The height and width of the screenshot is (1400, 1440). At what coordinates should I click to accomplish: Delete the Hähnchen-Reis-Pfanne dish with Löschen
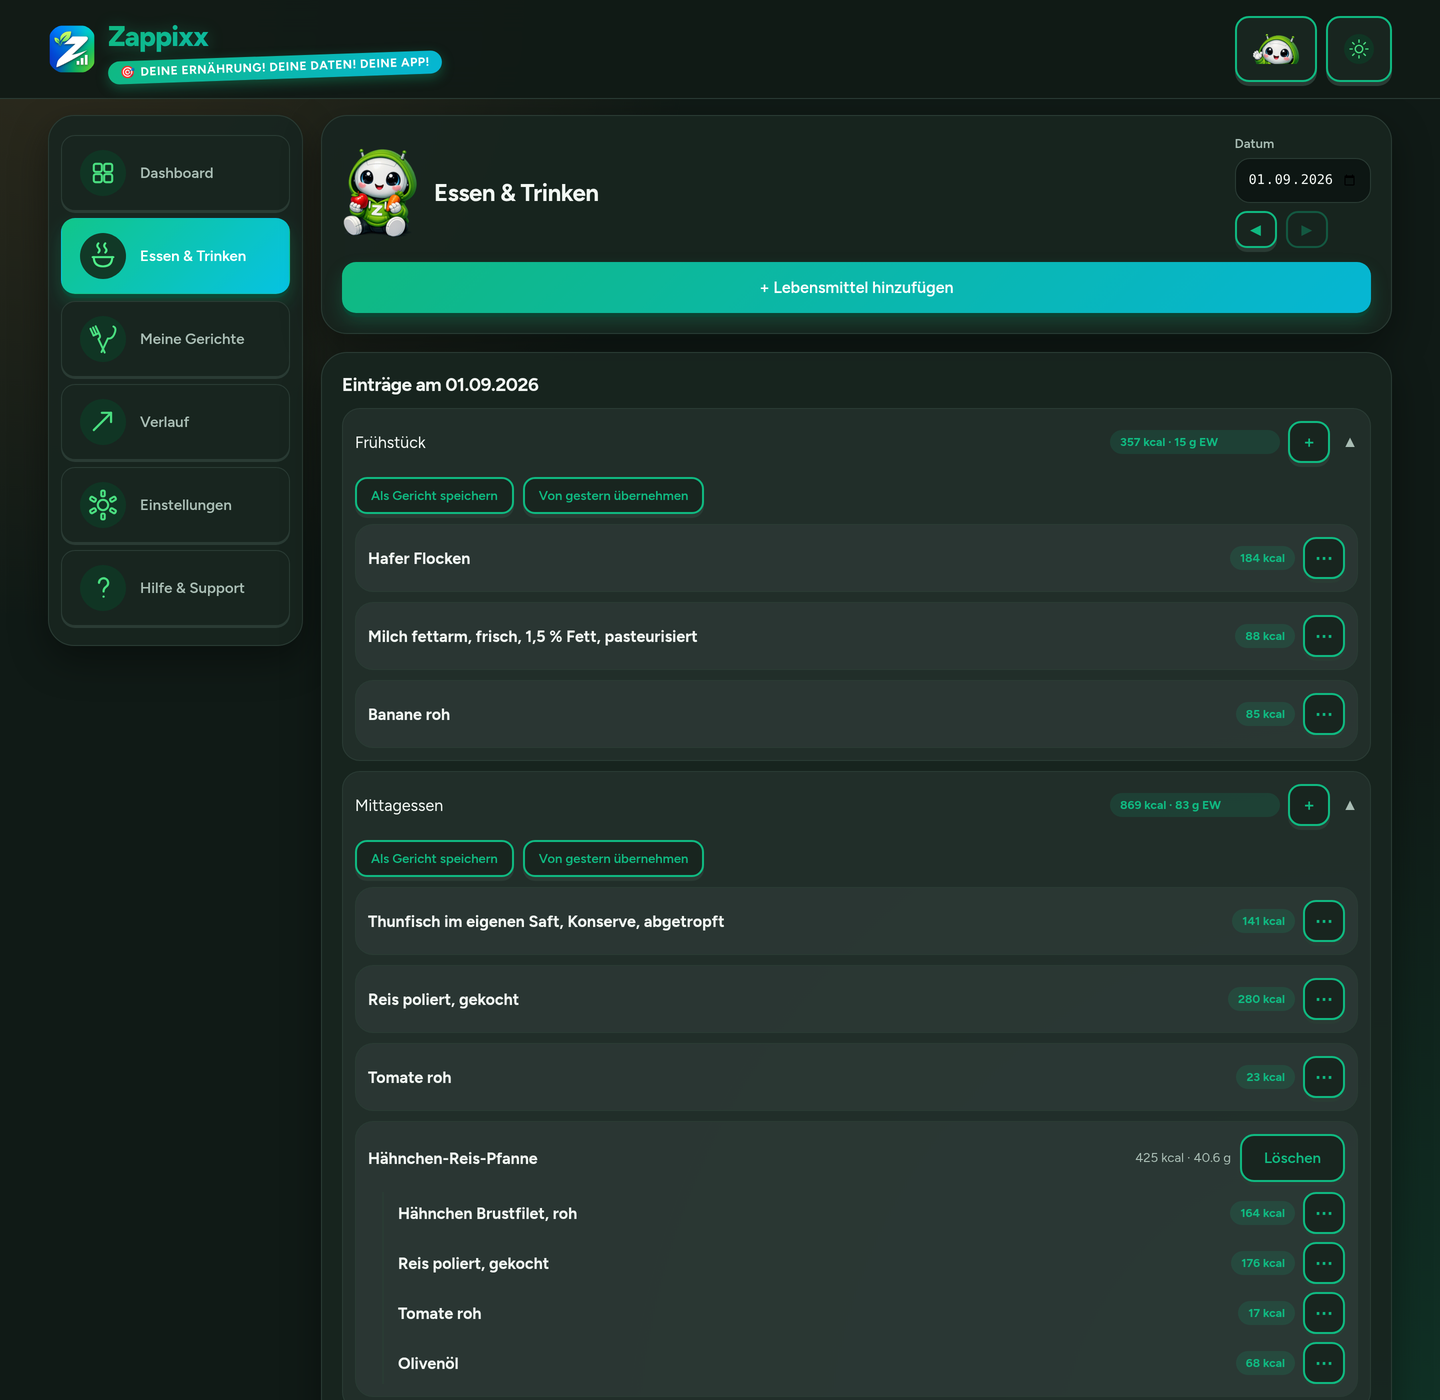tap(1292, 1158)
